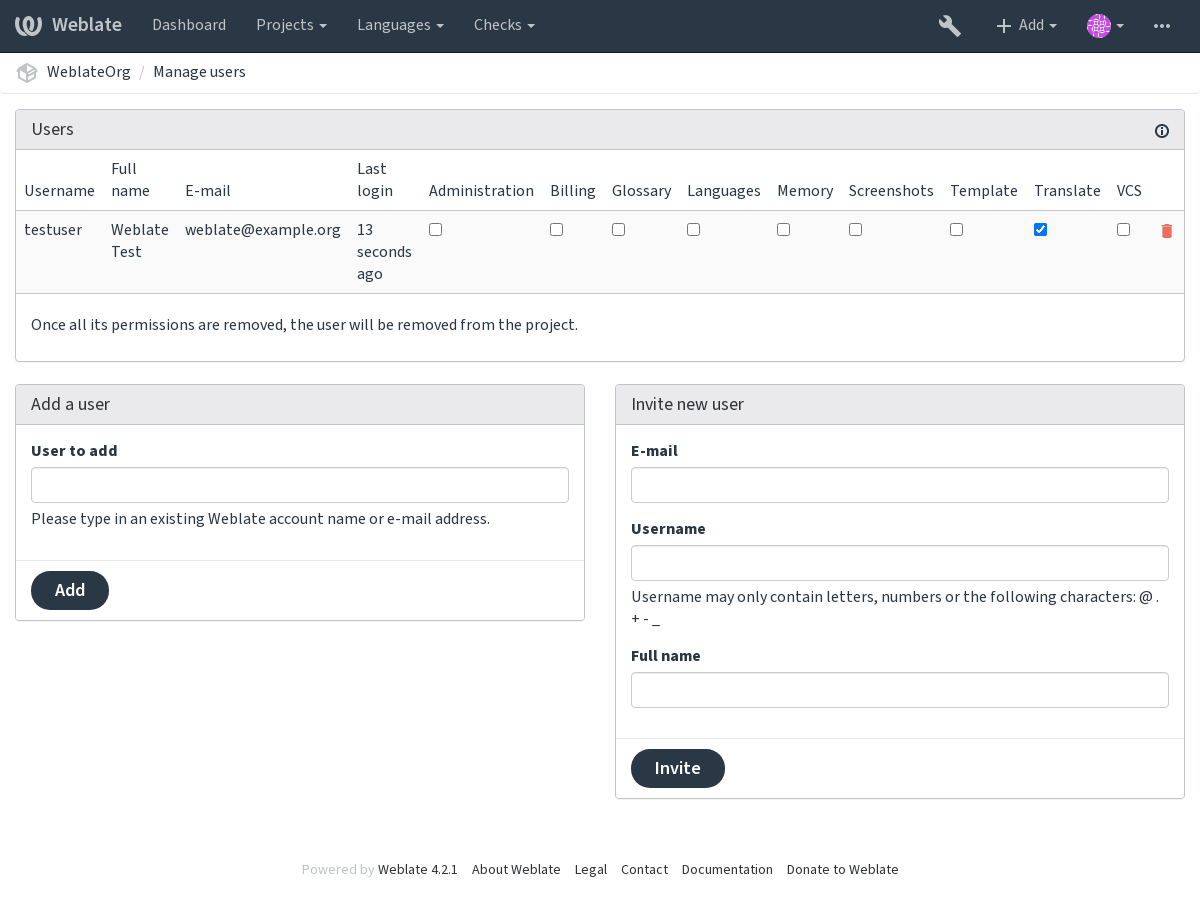Click the user avatar icon
Screen dimensions: 1200x903
[x=1098, y=26]
